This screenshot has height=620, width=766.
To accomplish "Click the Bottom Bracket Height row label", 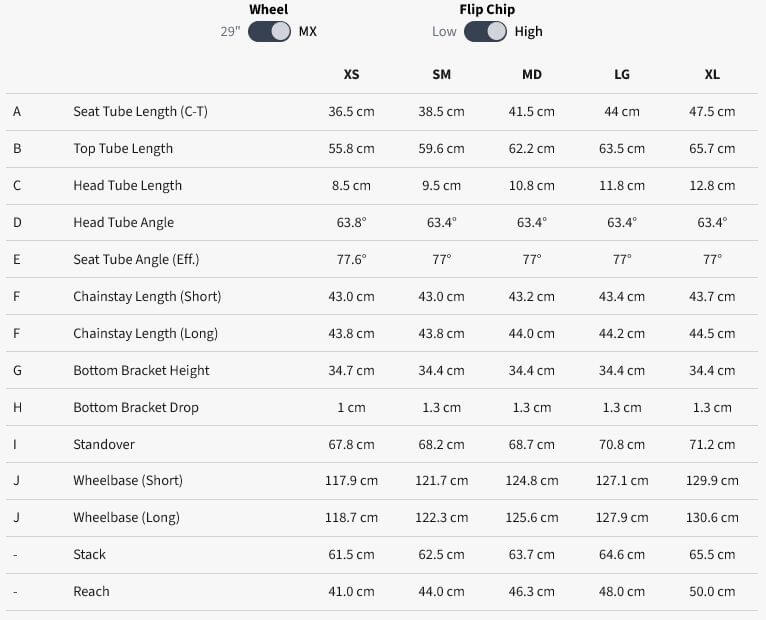I will pyautogui.click(x=141, y=370).
